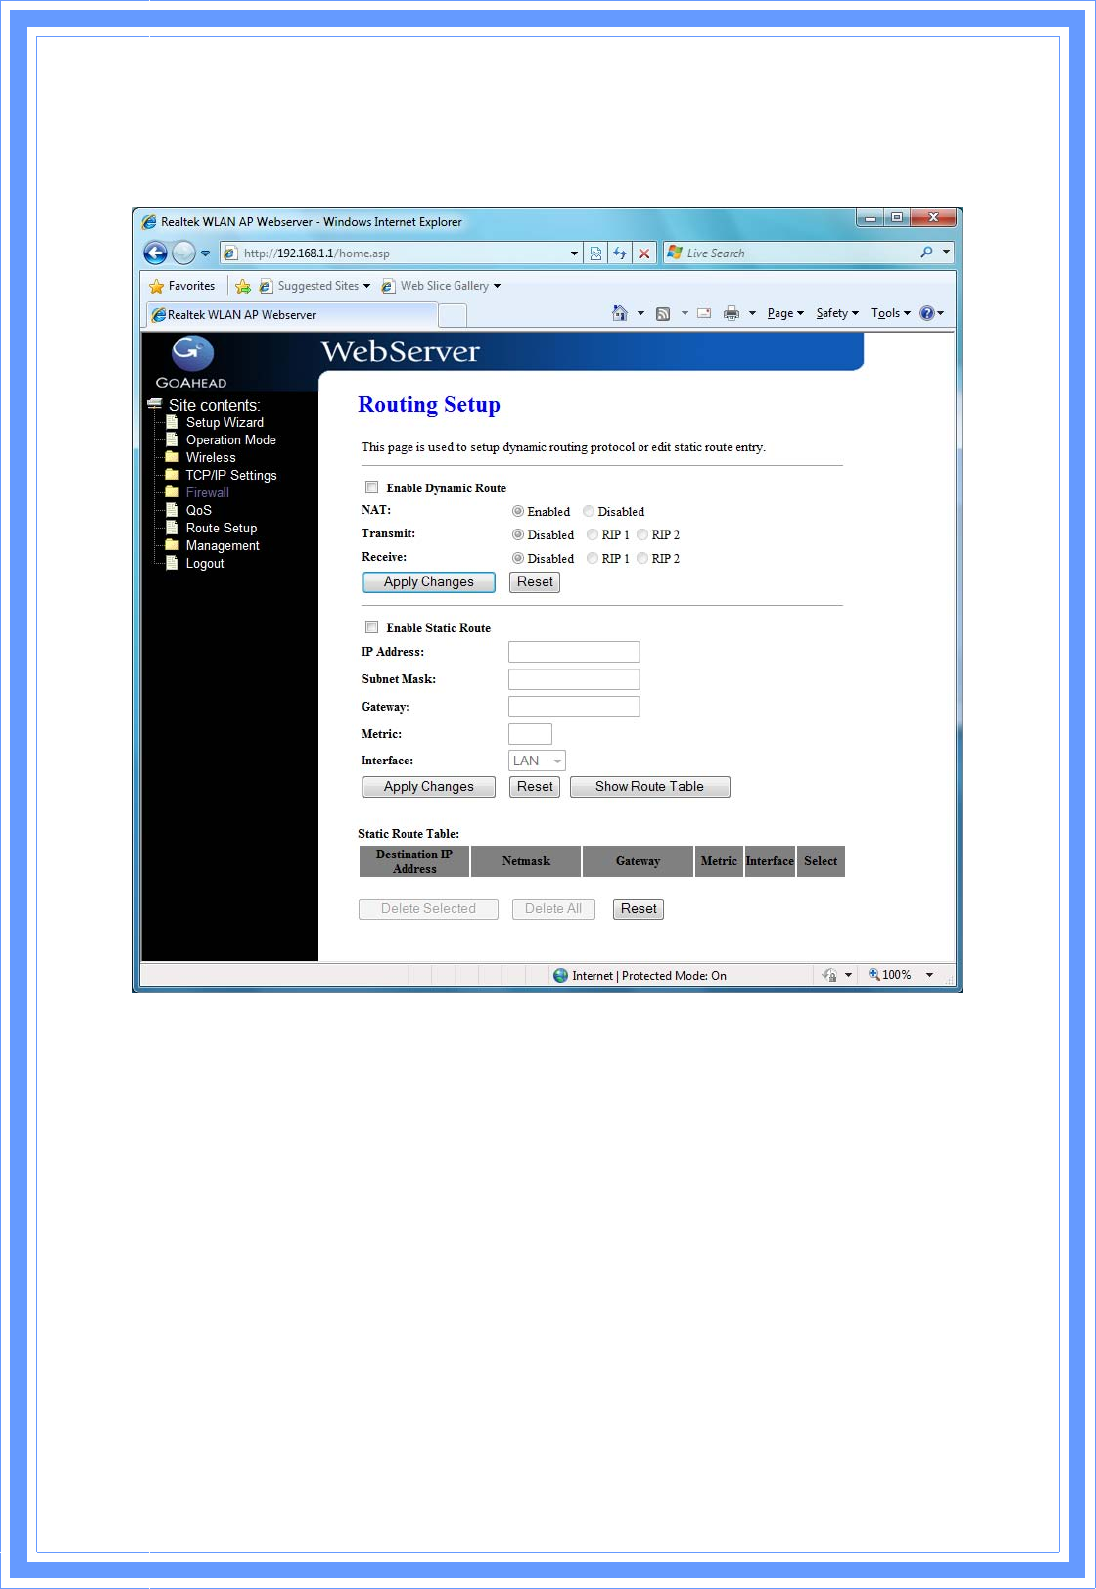Click the security zone icon in status bar
Viewport: 1096px width, 1589px height.
(x=560, y=975)
